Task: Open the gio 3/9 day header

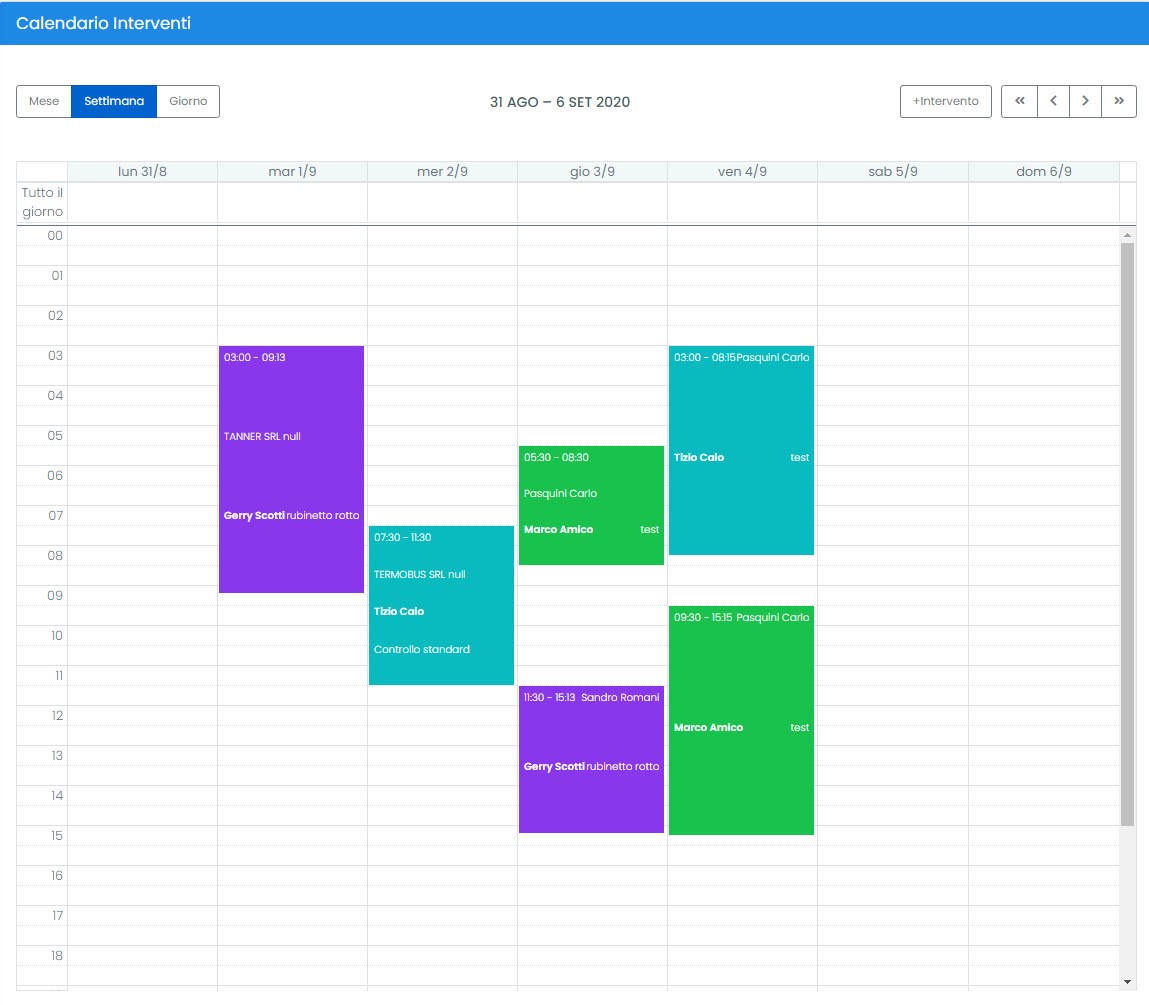Action: click(592, 172)
